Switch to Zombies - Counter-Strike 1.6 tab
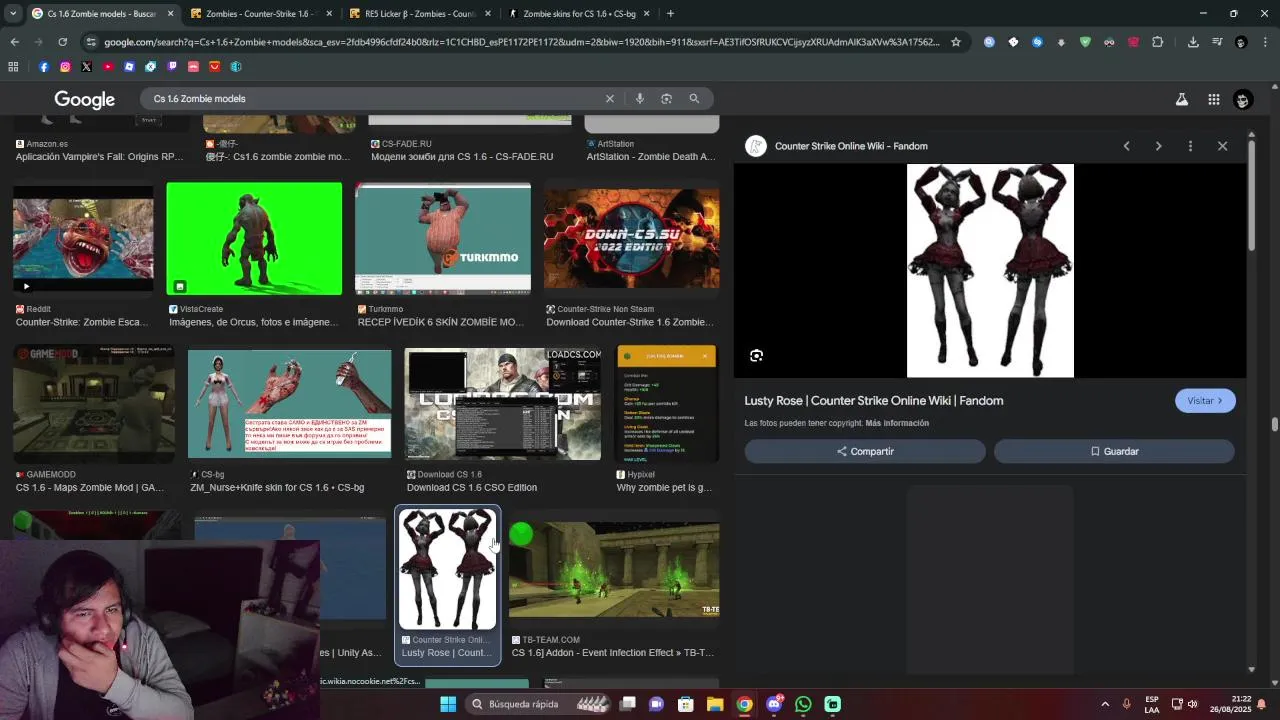Screen dimensions: 1280x720 (x=260, y=14)
